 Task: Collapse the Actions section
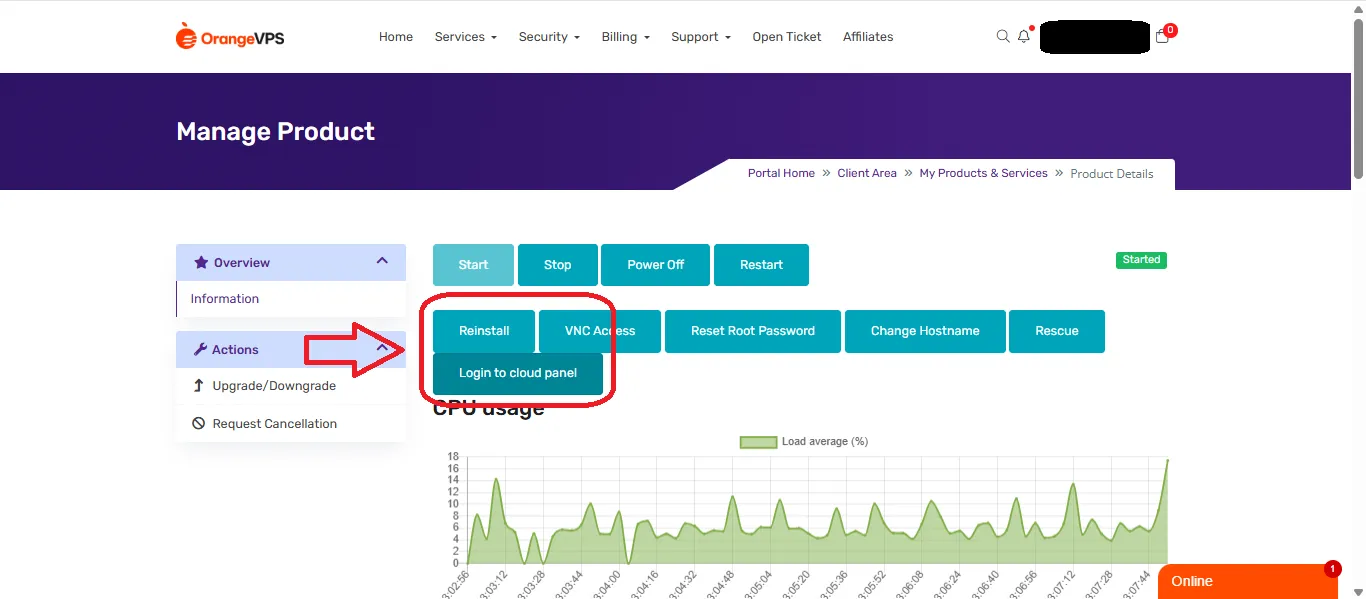381,349
